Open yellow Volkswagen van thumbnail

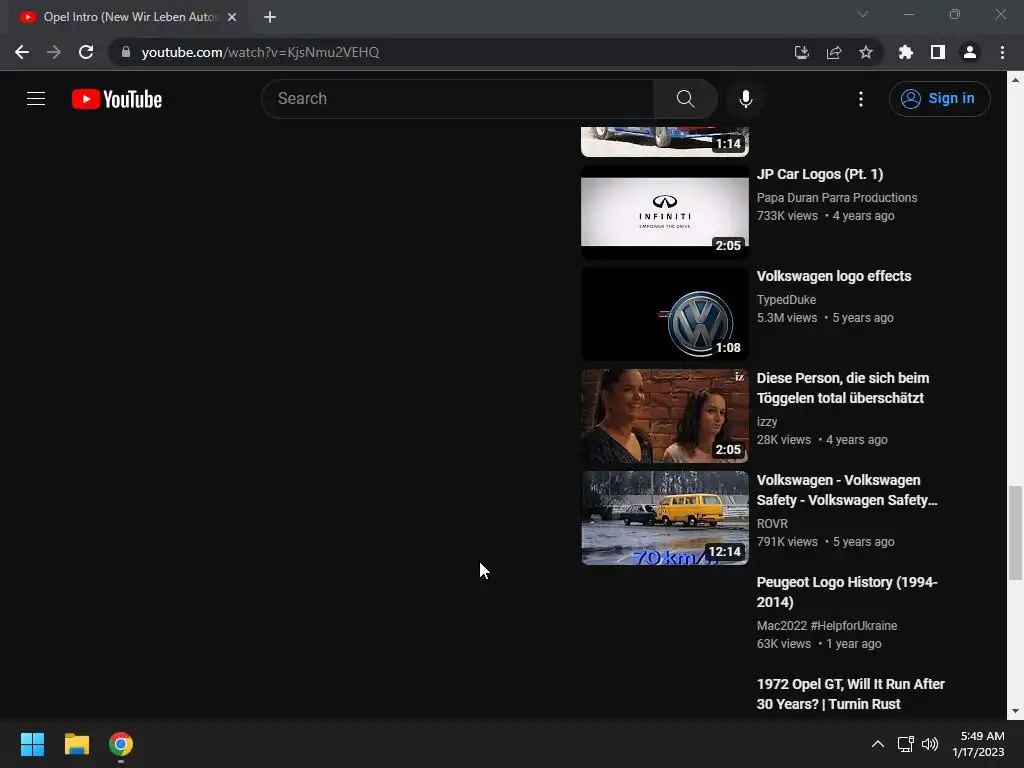click(665, 517)
